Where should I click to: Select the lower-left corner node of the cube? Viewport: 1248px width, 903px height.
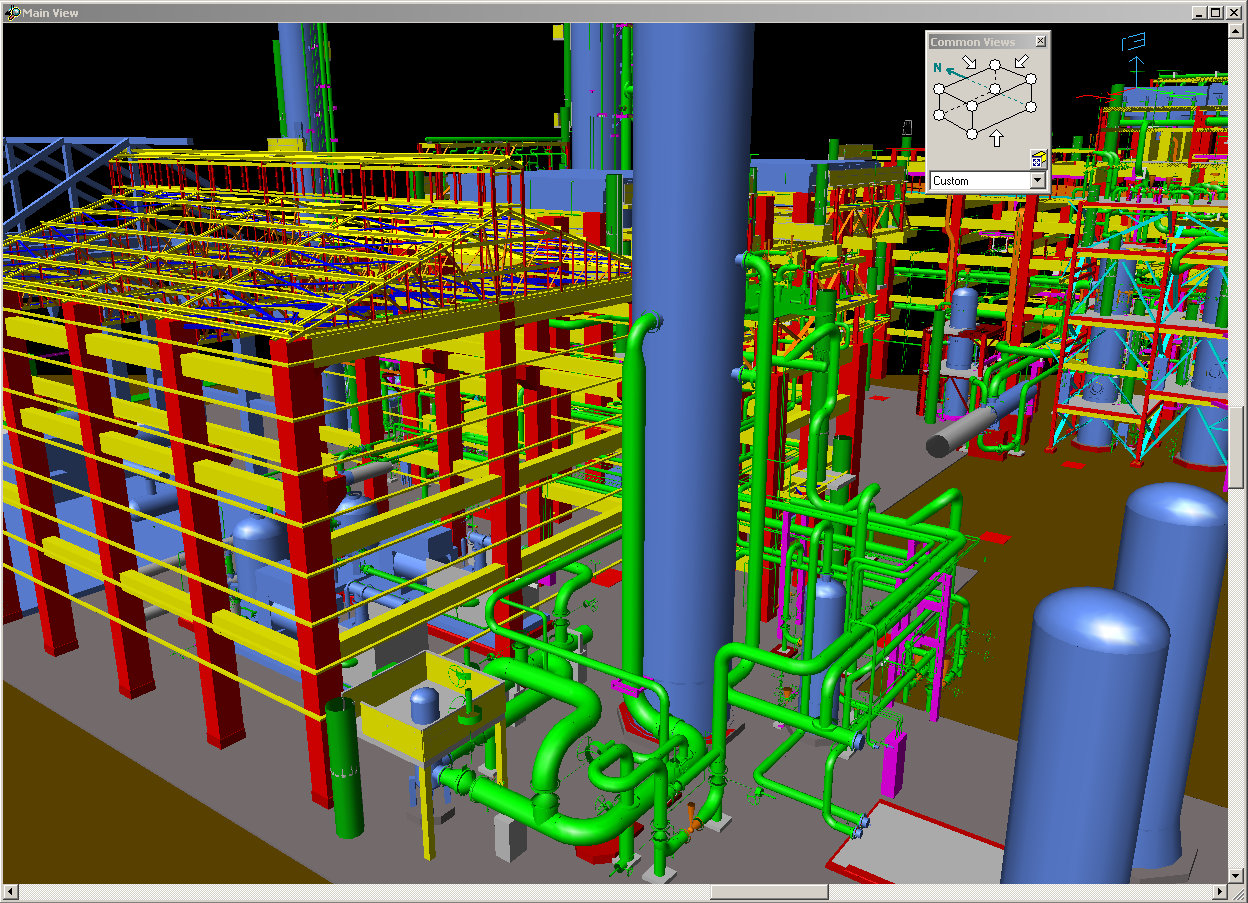(939, 115)
